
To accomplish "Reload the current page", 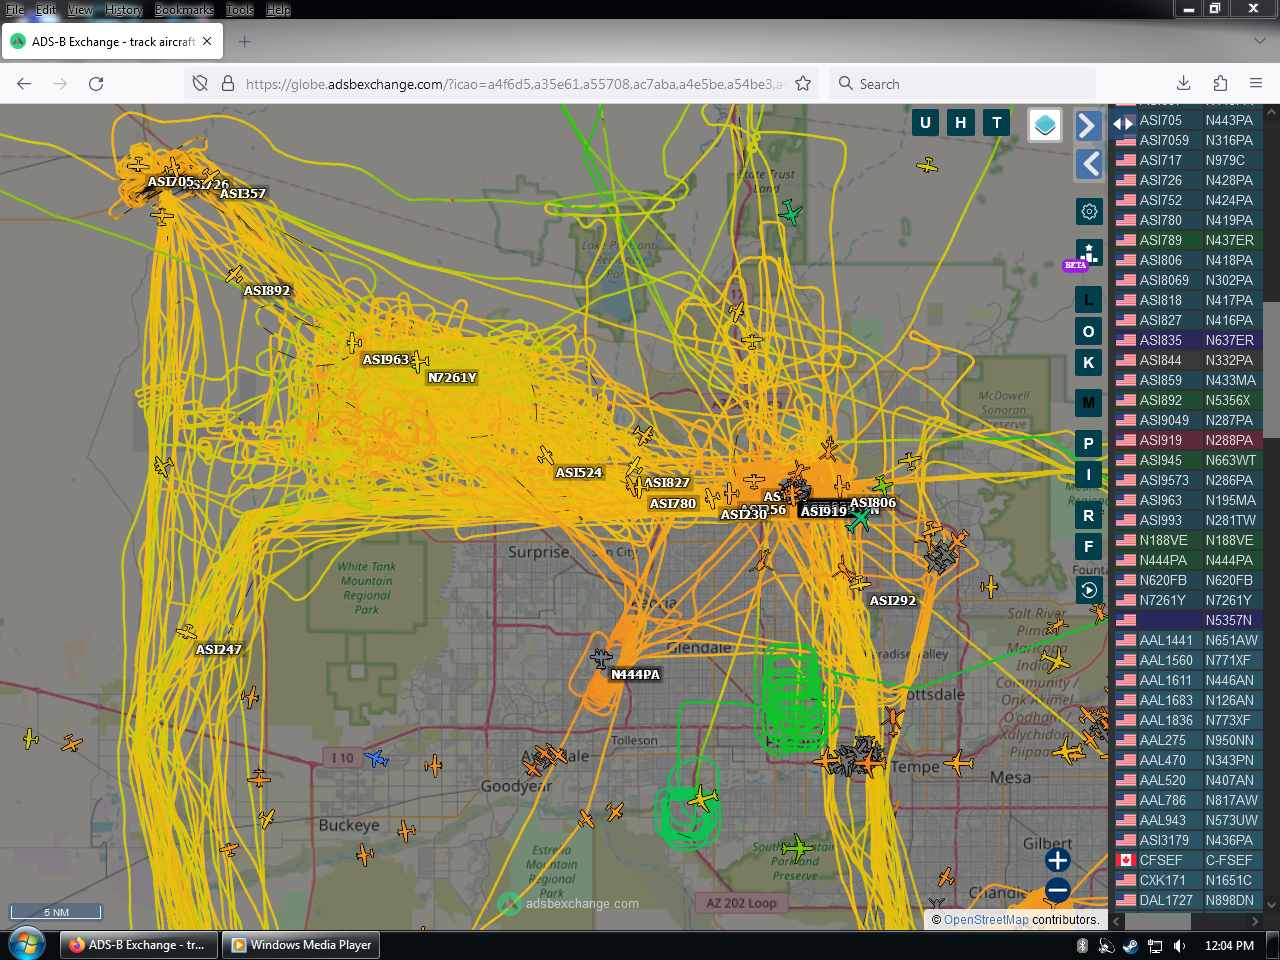I will tap(96, 84).
